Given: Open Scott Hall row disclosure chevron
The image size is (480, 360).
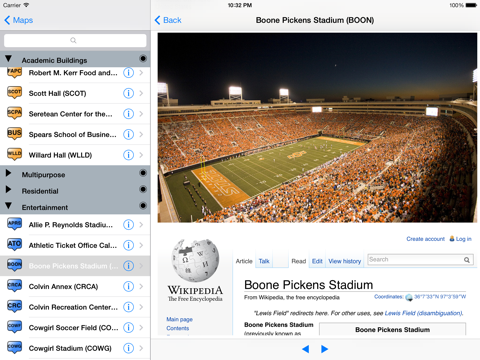Looking at the screenshot, I should [141, 93].
